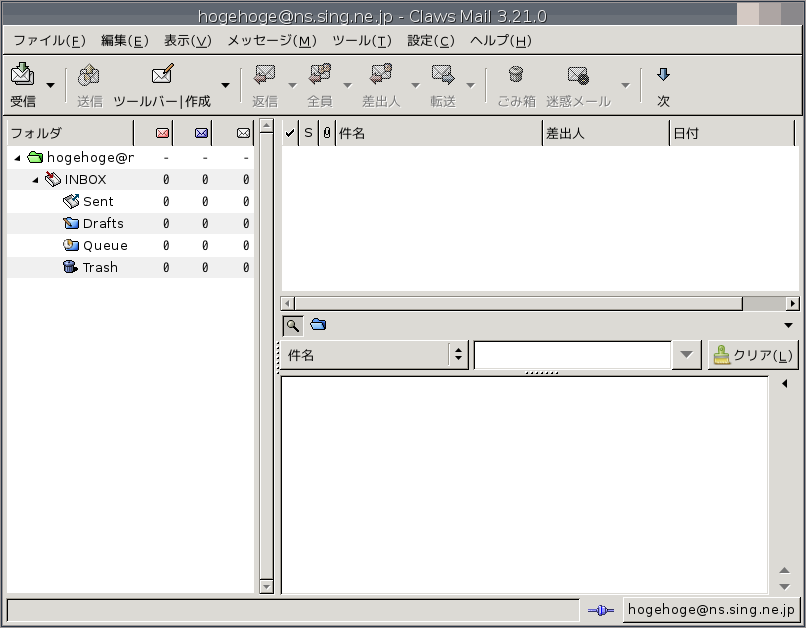The width and height of the screenshot is (806, 628).
Task: Click message view scroll-up arrow
Action: 784,570
